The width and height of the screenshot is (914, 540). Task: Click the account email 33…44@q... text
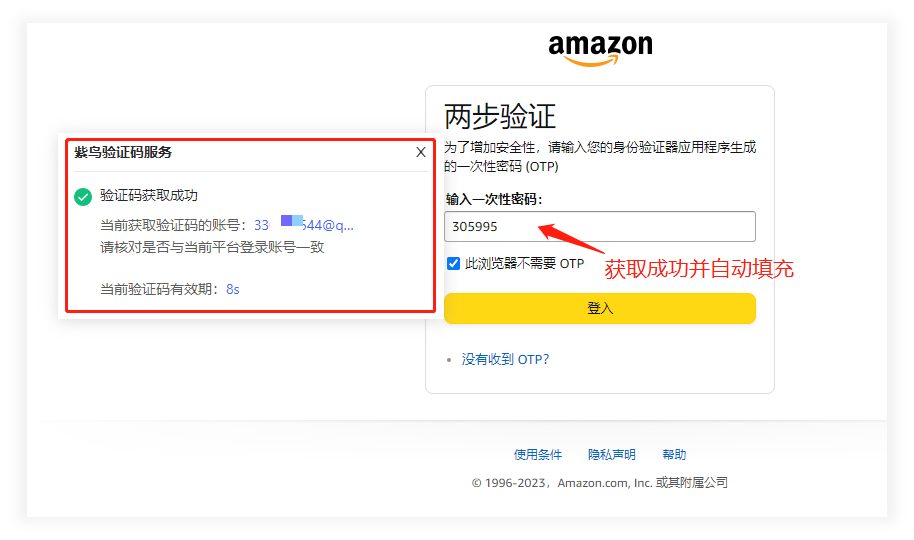pos(304,225)
